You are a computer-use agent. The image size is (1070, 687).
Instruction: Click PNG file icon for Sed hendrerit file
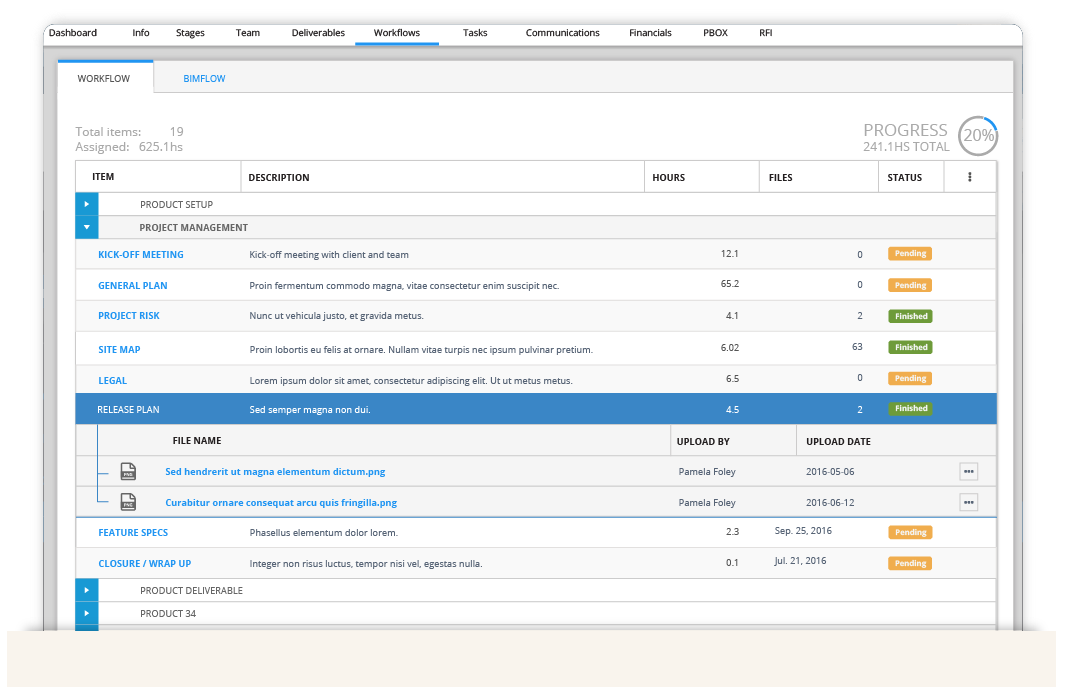(128, 471)
